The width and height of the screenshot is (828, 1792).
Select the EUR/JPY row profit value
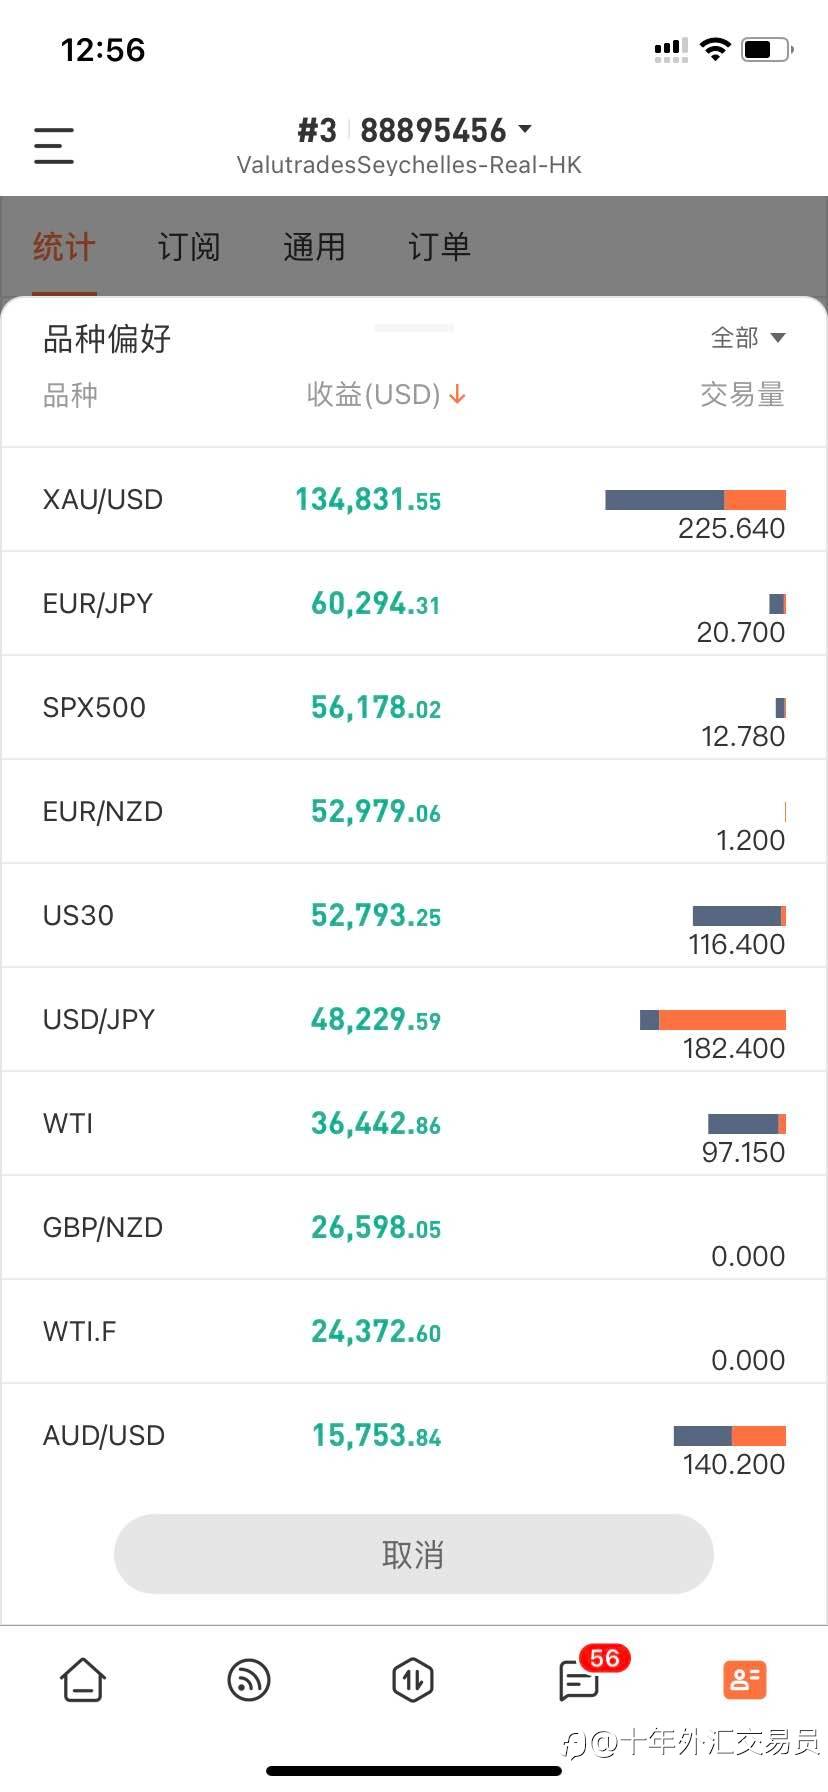click(x=375, y=603)
